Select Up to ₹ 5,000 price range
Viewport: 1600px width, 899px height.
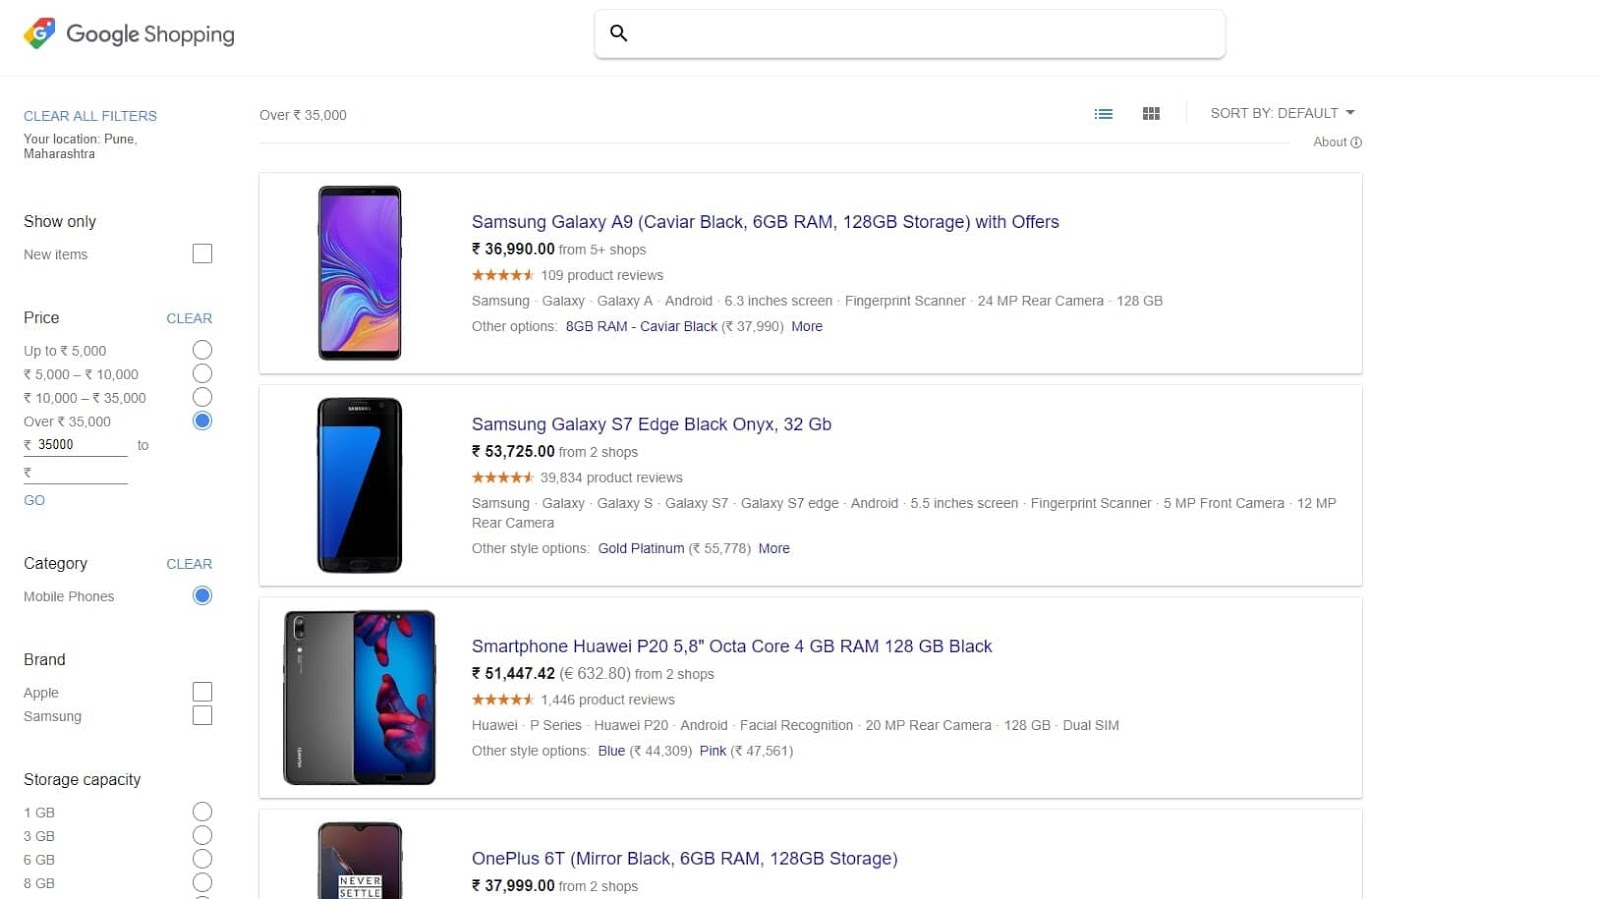click(202, 350)
